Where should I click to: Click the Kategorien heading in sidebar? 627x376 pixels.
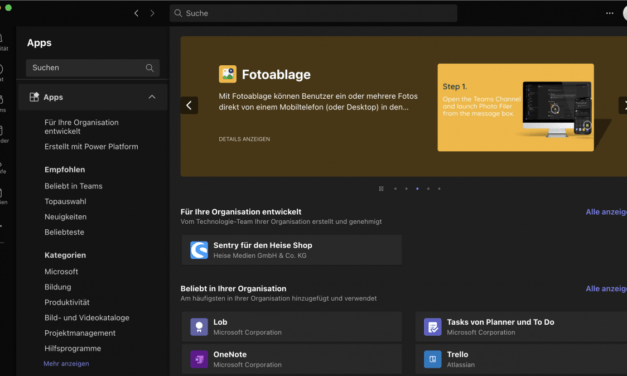coord(65,255)
